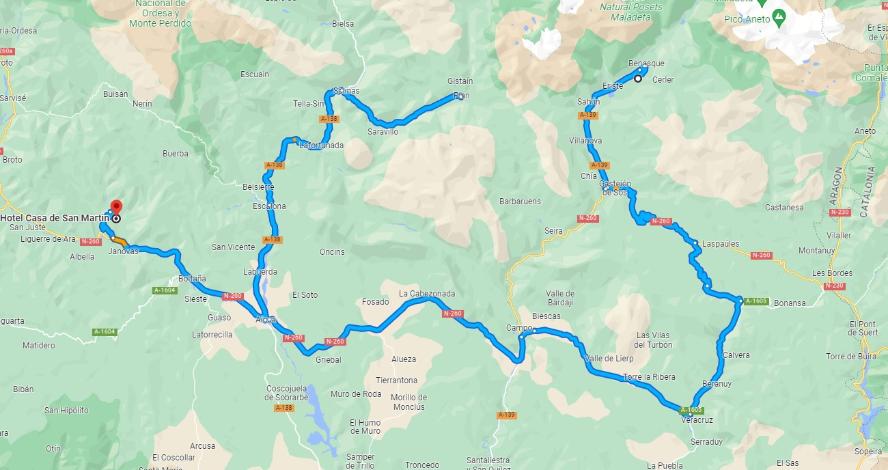The width and height of the screenshot is (888, 470).
Task: Click the Saravillo village label
Action: tap(383, 132)
